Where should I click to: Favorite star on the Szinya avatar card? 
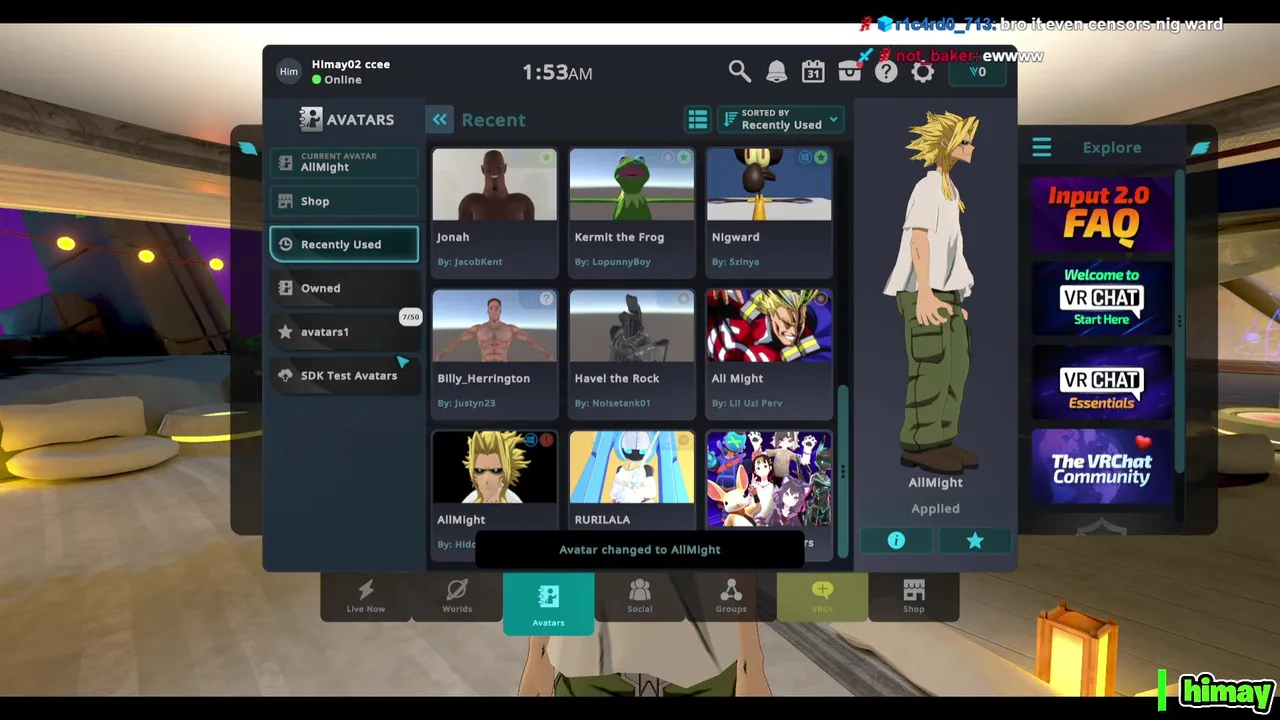(x=820, y=158)
